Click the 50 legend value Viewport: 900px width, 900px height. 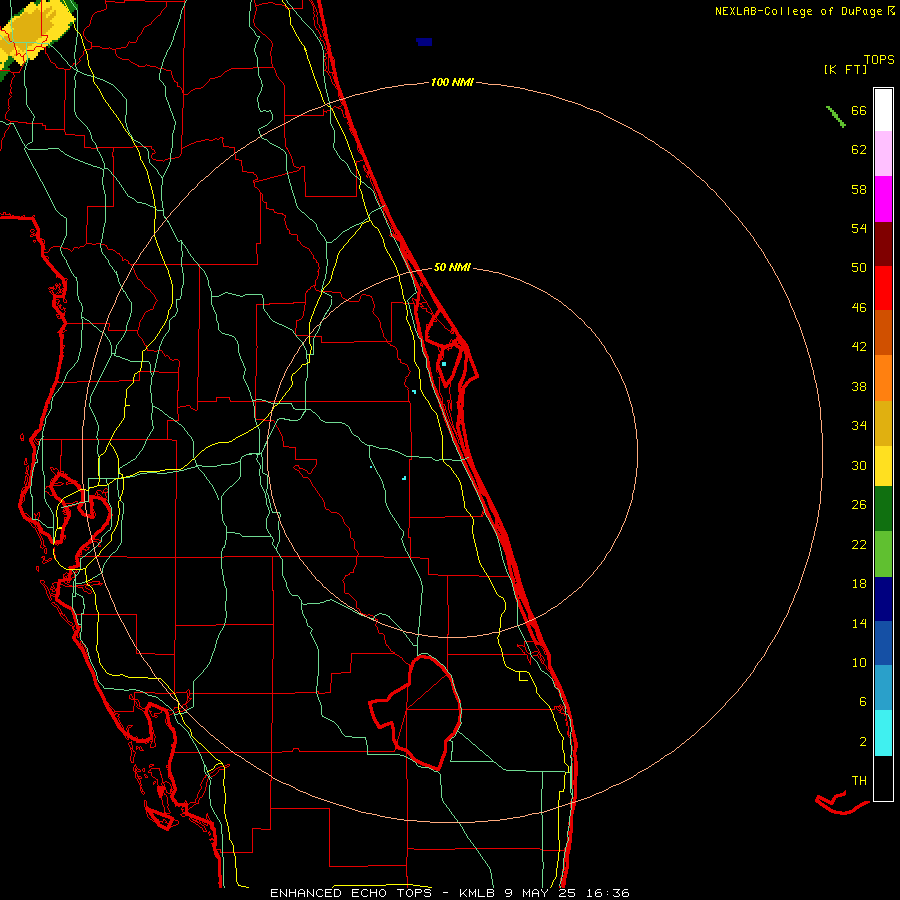[x=859, y=268]
